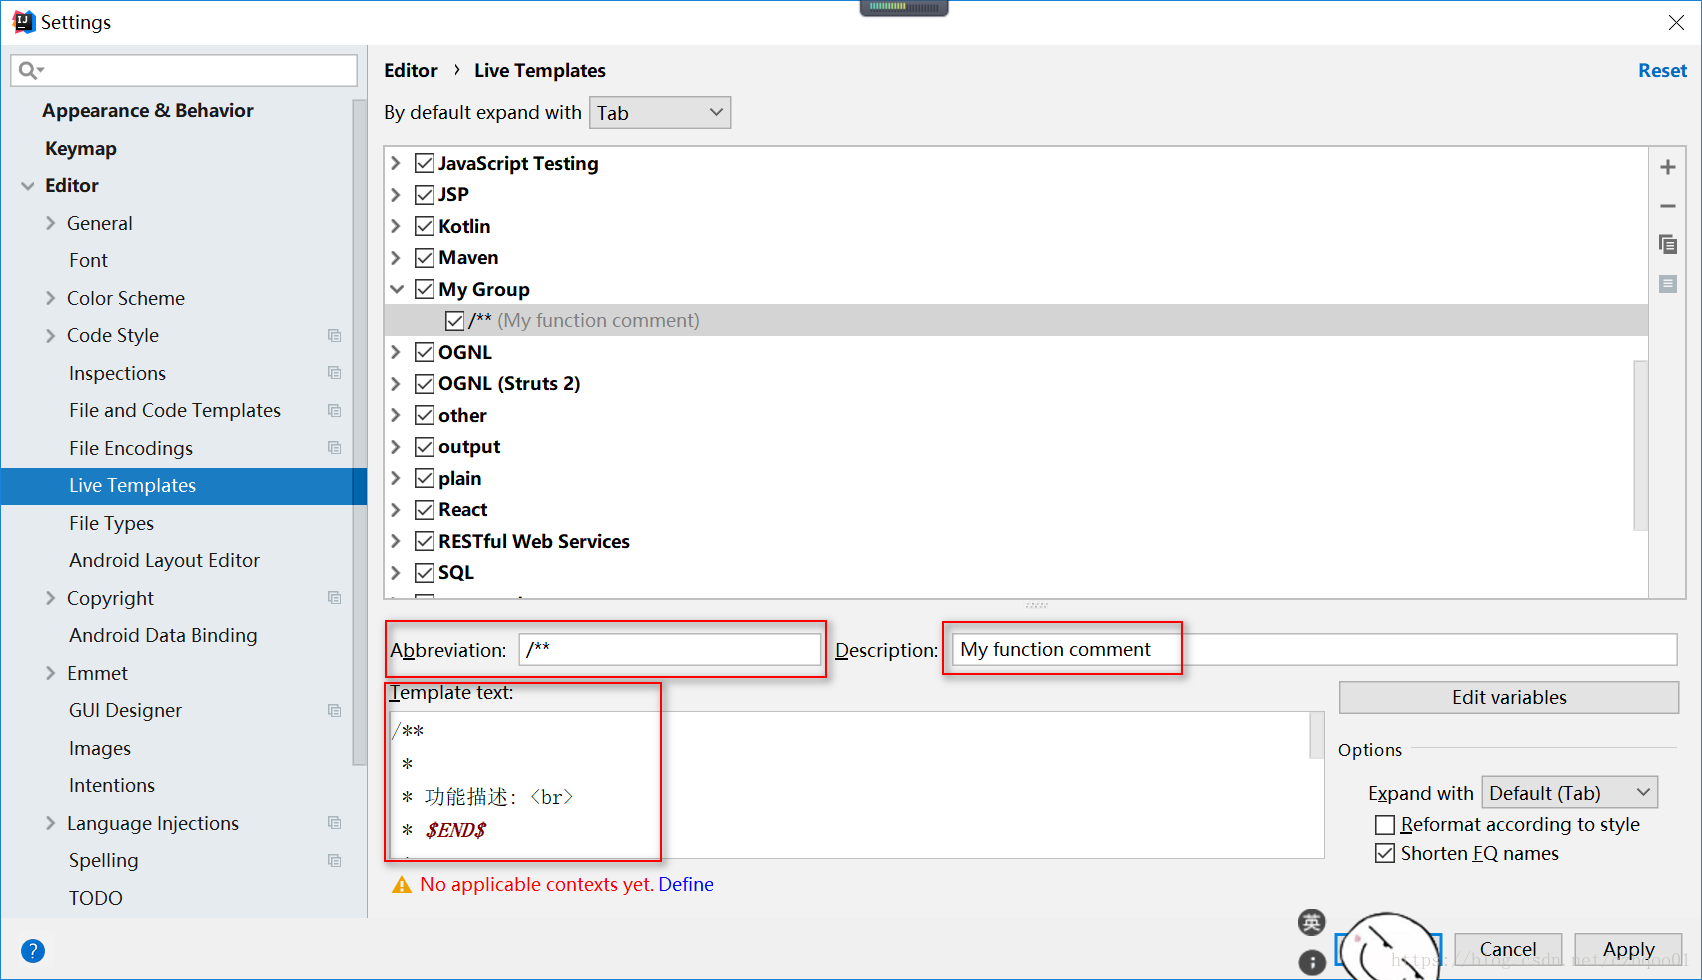Click the project-level icon next to Spelling
The image size is (1702, 980).
[335, 861]
